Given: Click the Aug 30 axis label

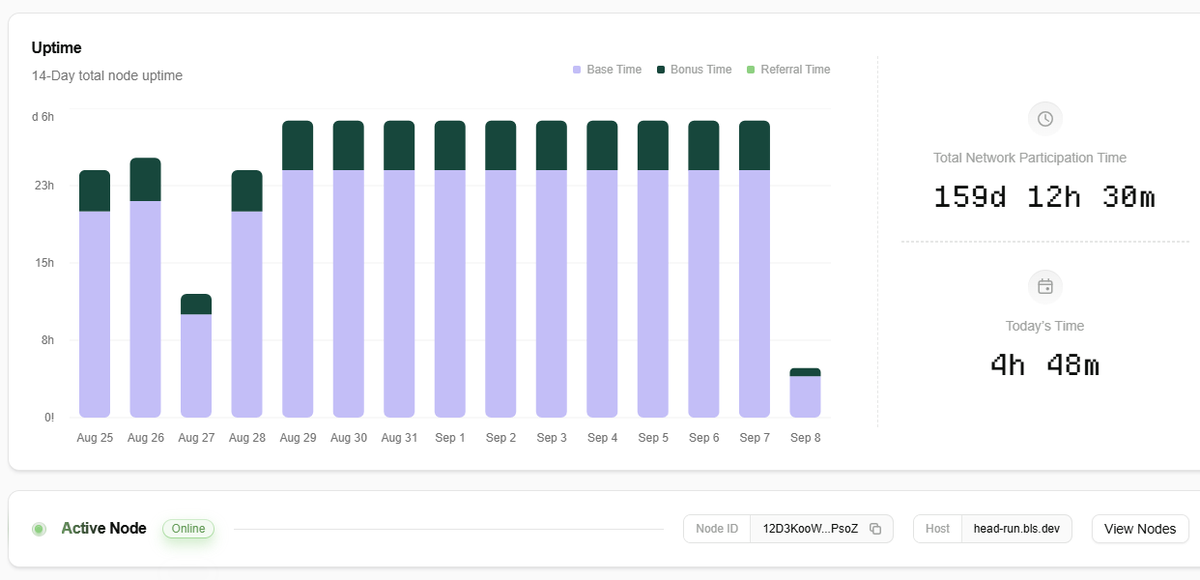Looking at the screenshot, I should click(349, 438).
